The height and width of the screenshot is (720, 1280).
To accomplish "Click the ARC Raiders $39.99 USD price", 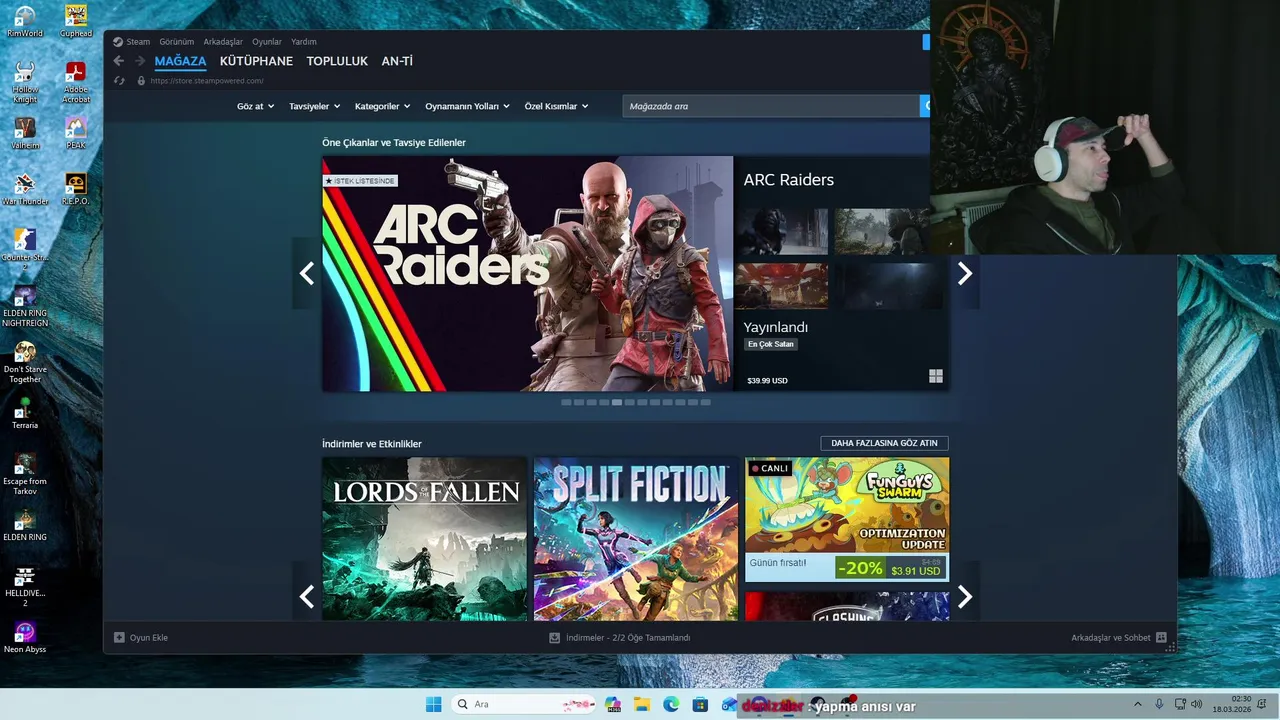I will coord(767,381).
